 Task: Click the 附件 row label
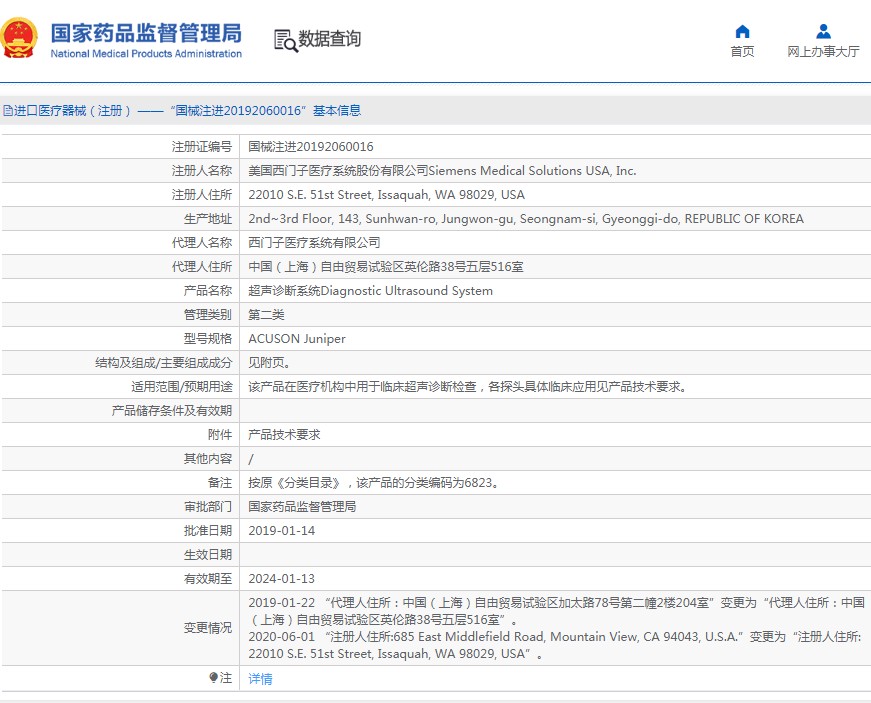(x=220, y=435)
